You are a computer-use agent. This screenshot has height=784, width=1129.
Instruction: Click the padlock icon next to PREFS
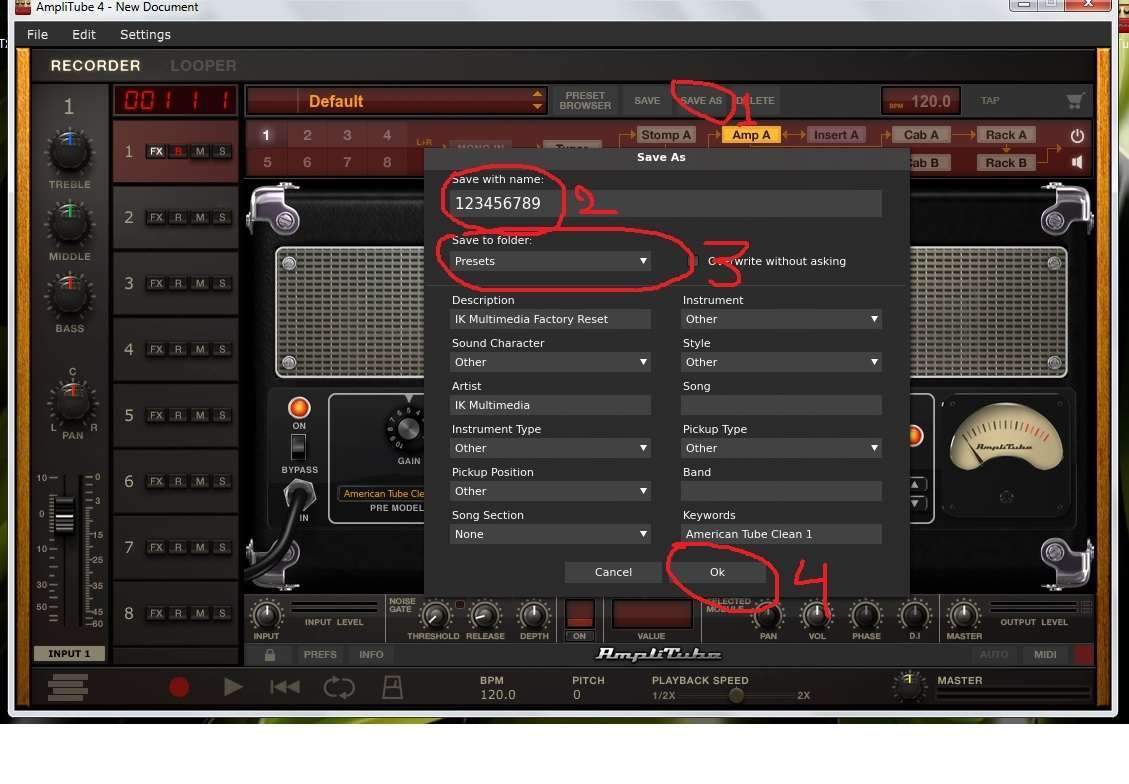pos(270,655)
